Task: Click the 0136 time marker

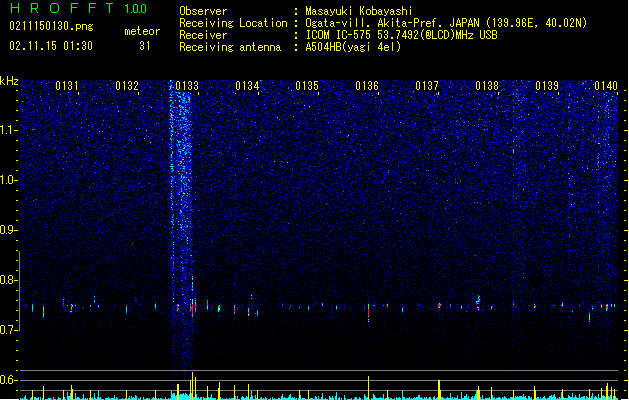Action: tap(367, 86)
